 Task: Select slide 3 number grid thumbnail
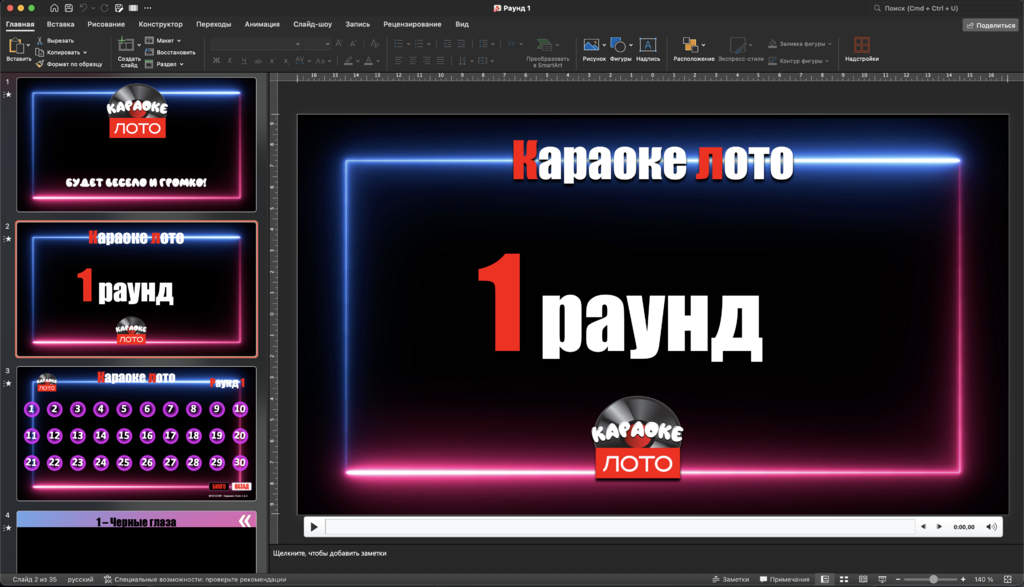tap(136, 433)
